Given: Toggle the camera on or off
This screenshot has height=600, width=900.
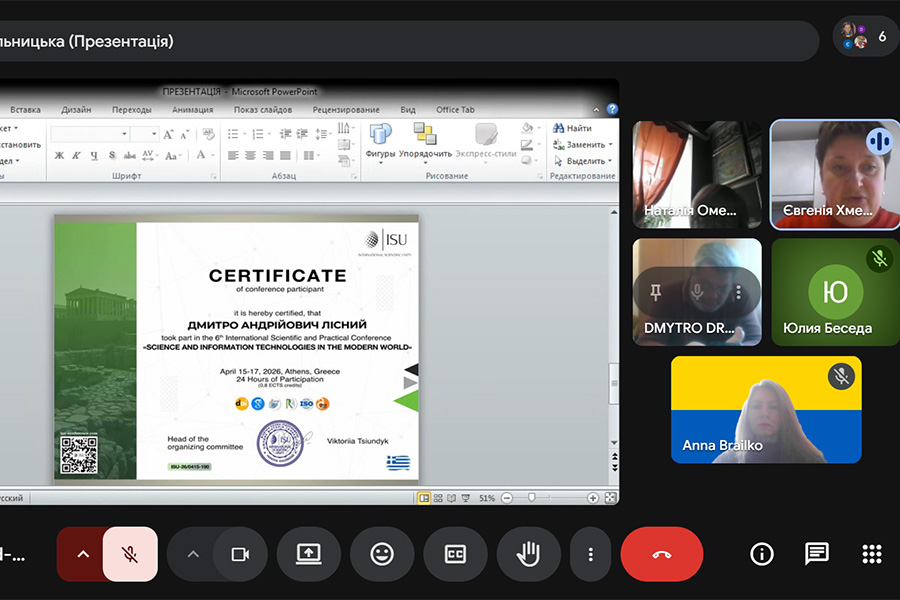Looking at the screenshot, I should [240, 554].
